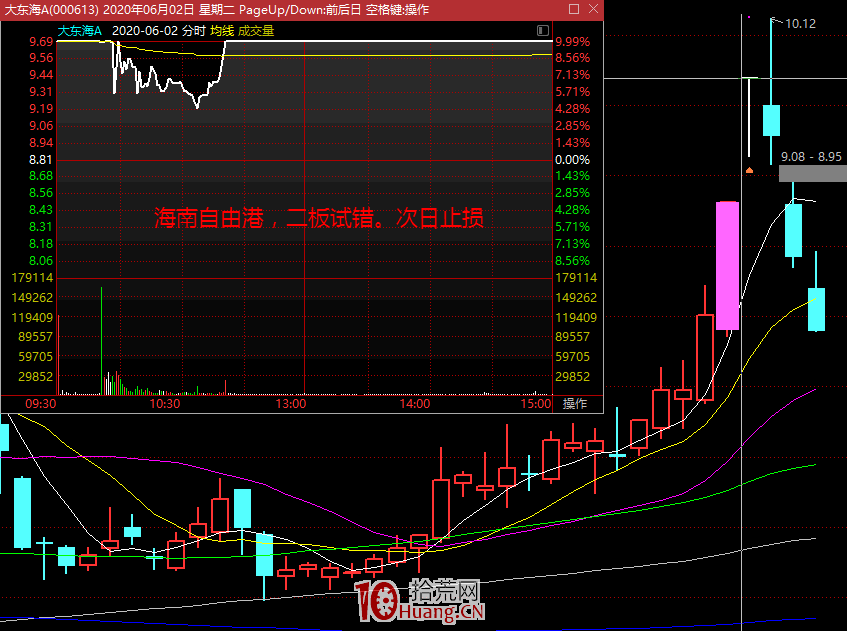The height and width of the screenshot is (631, 847).
Task: Click the 14:00 time axis label
Action: pos(415,404)
